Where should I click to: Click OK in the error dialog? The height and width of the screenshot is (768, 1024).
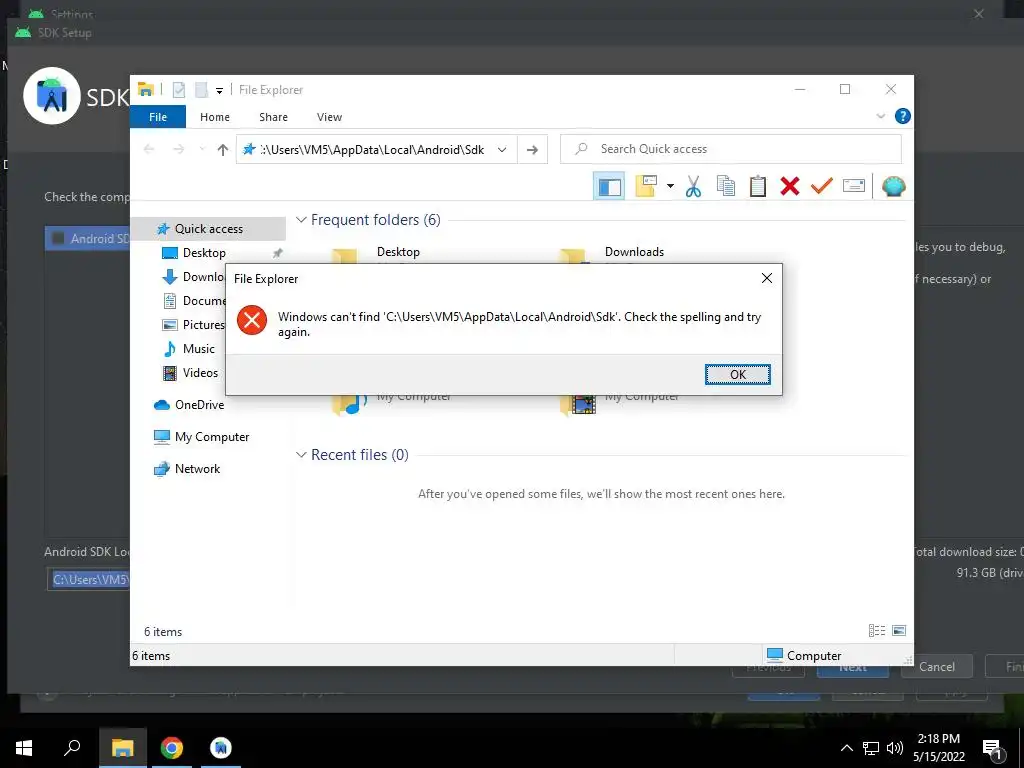coord(737,374)
